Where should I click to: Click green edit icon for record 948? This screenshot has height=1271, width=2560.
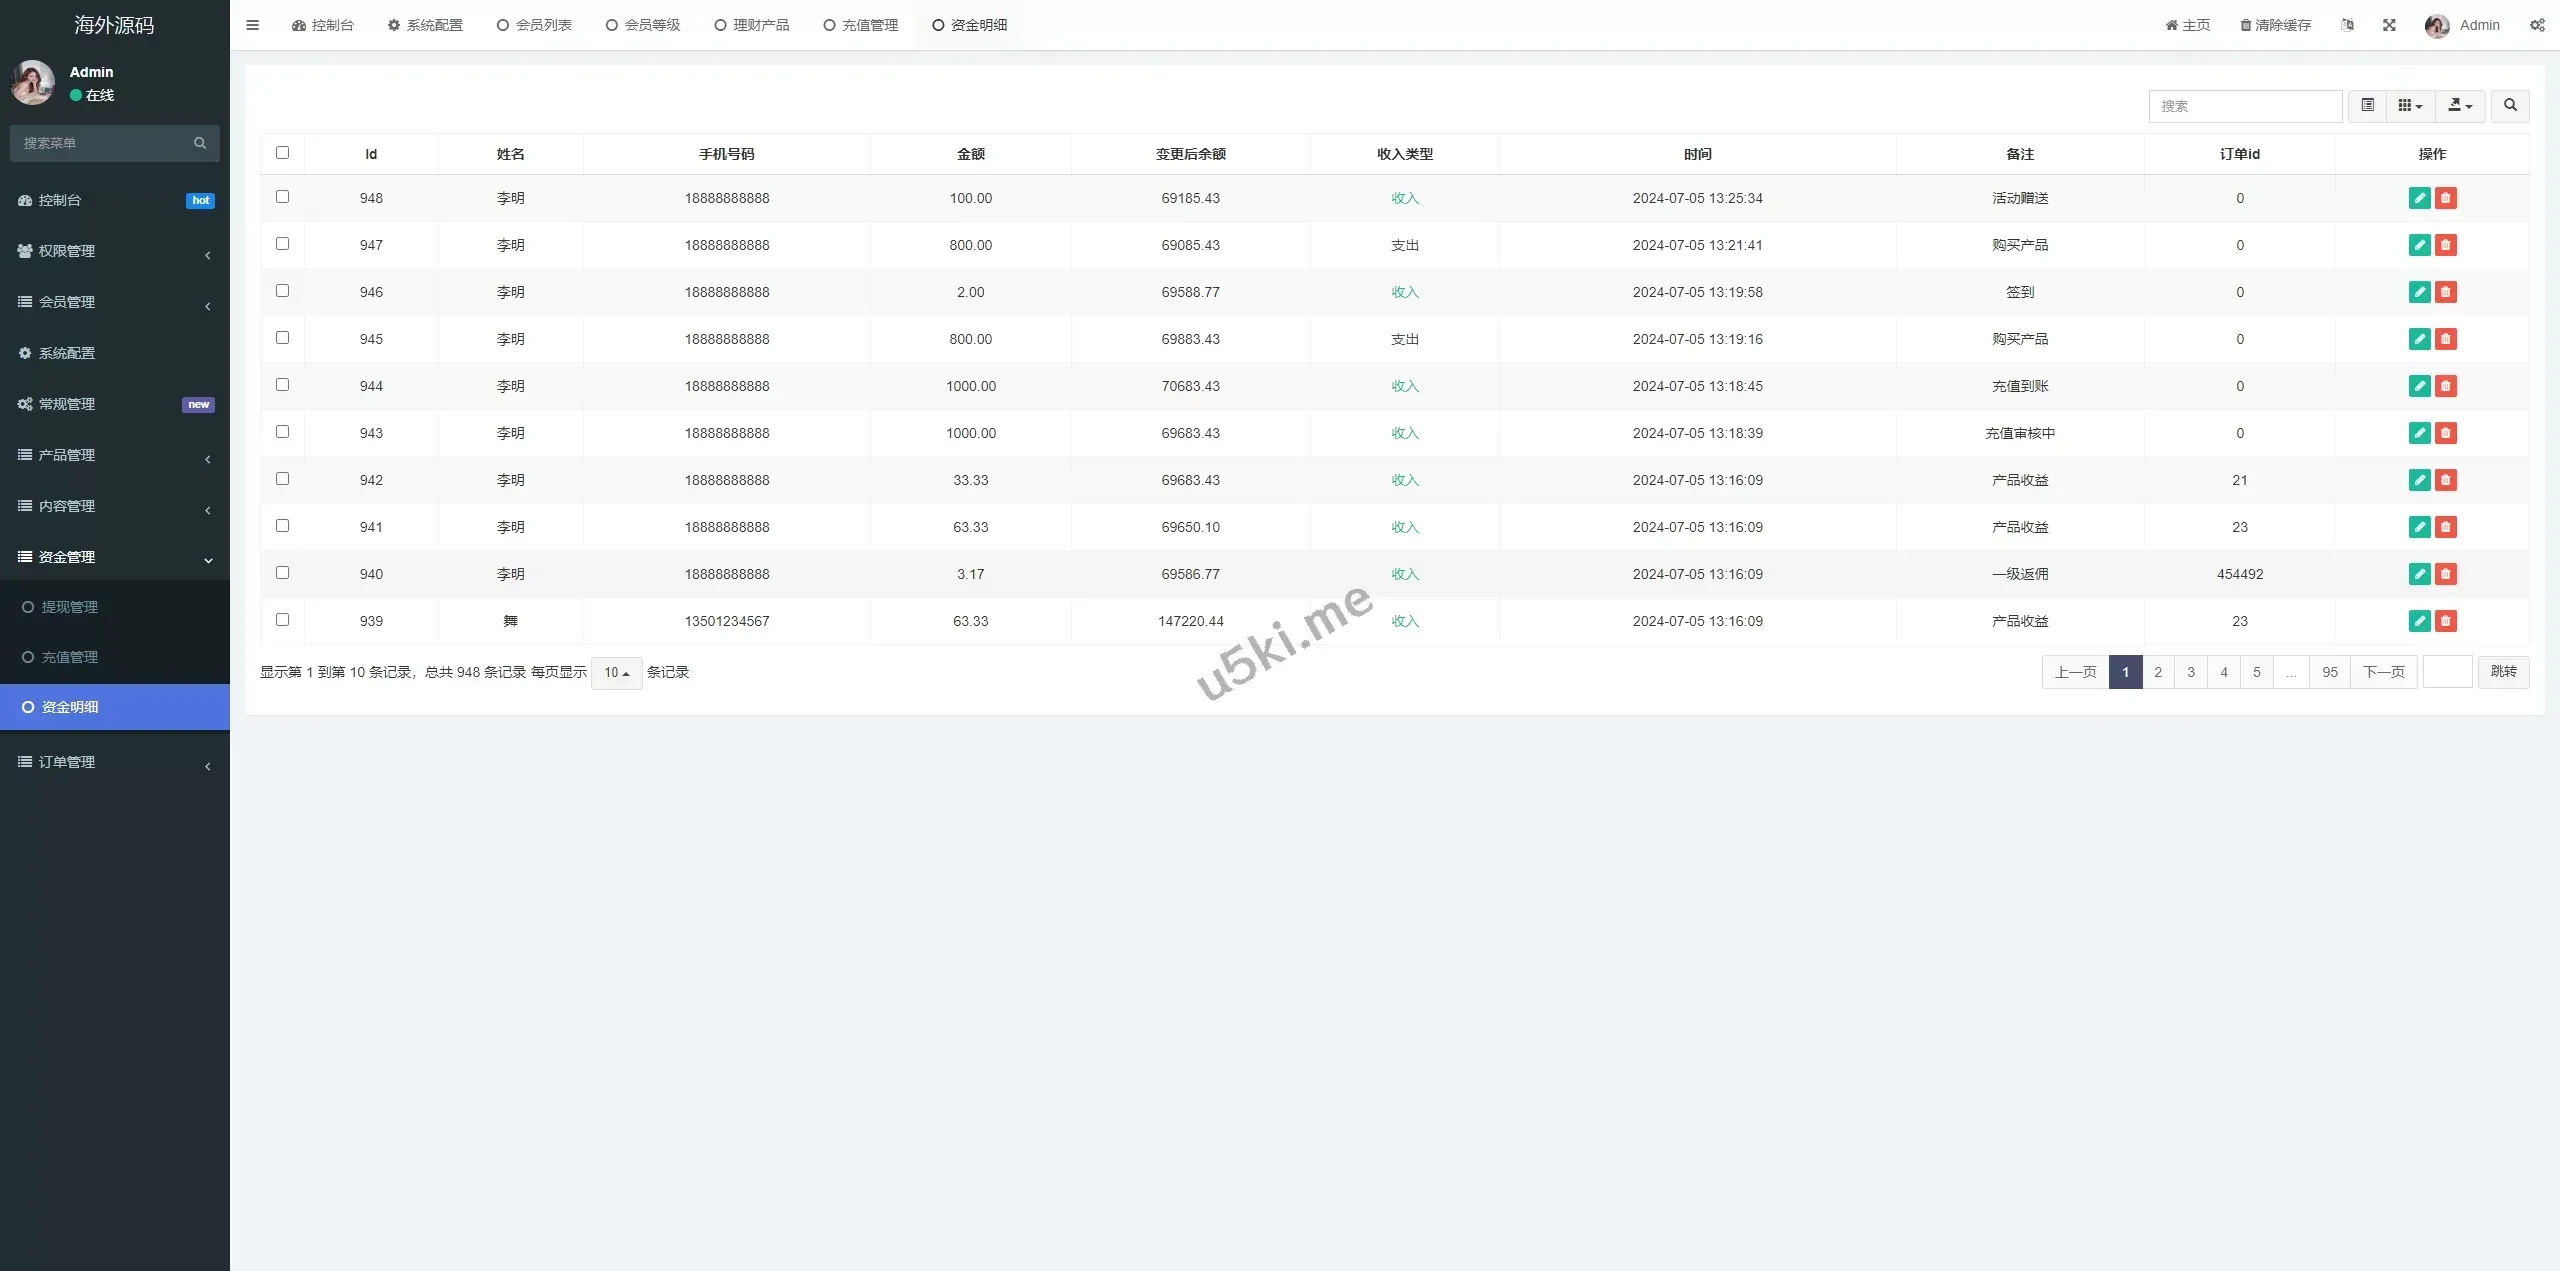2419,198
